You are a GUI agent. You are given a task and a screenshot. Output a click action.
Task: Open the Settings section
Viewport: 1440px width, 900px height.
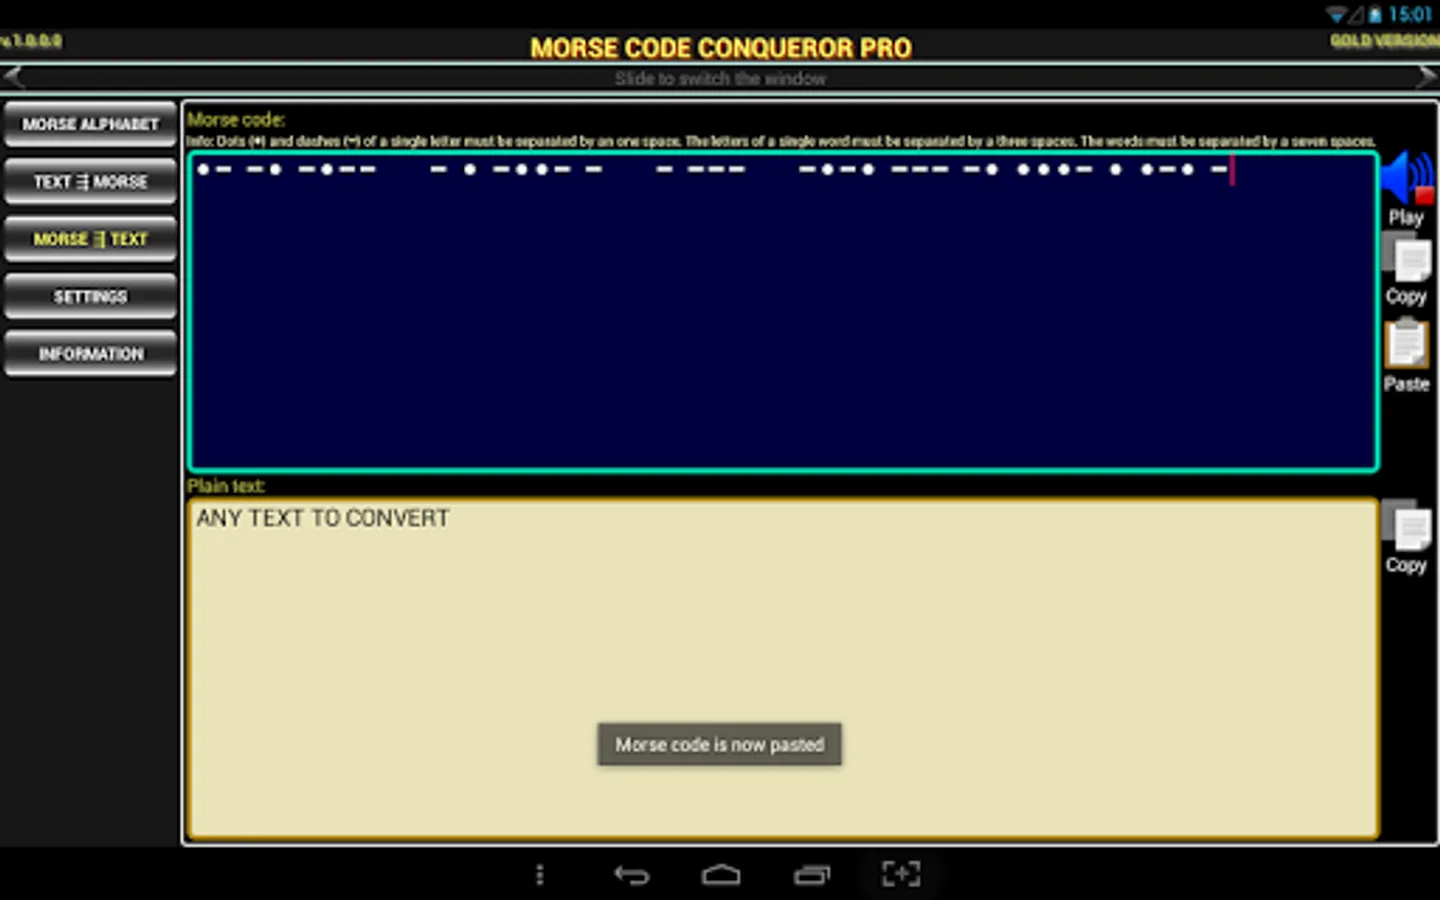[90, 297]
